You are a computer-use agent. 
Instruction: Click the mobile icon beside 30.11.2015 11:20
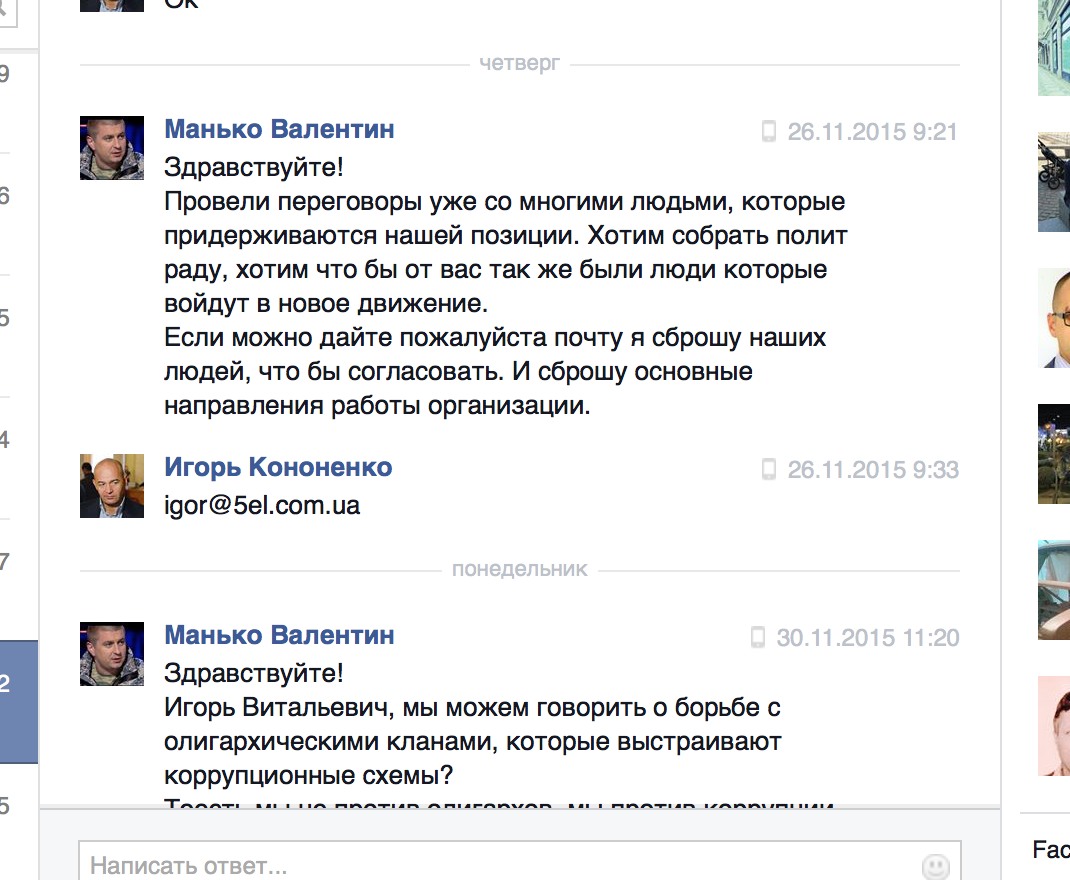(x=757, y=637)
